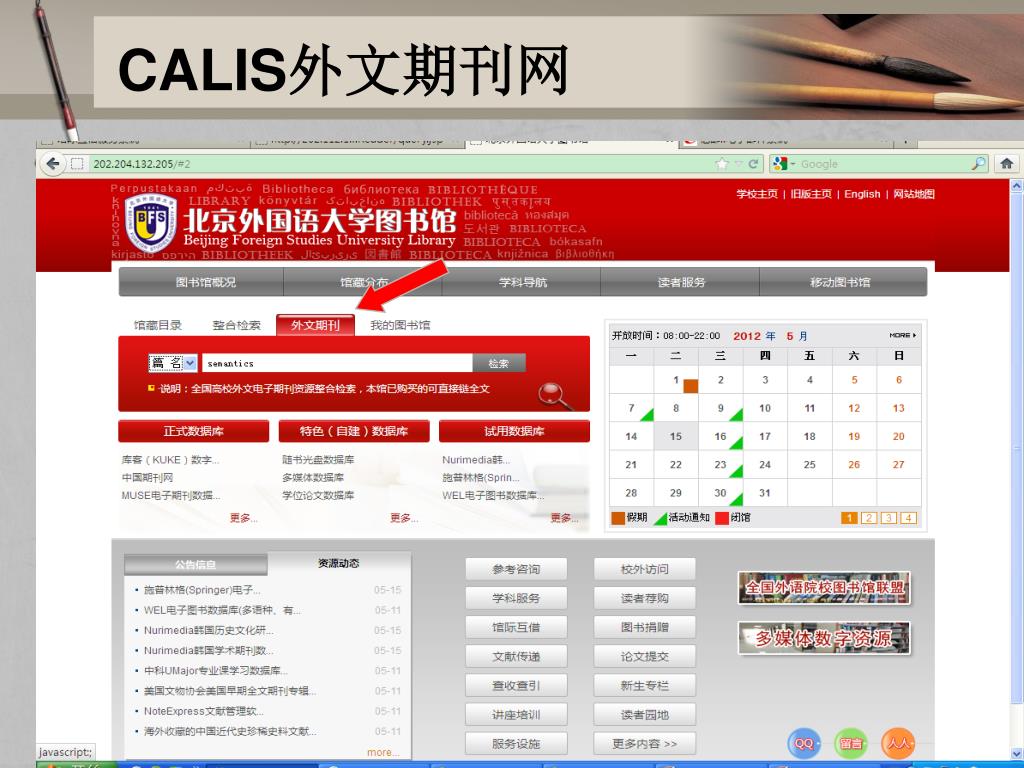Select day 15 in the calendar
This screenshot has height=768, width=1024.
point(676,436)
